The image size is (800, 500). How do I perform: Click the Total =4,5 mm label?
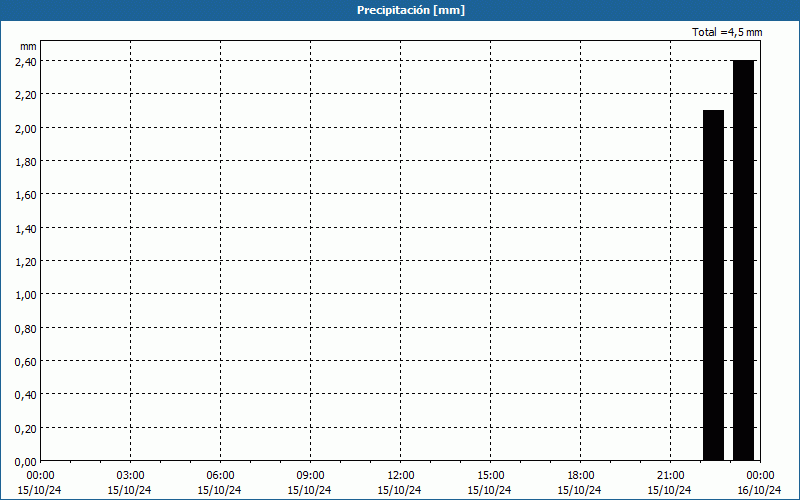tap(727, 32)
